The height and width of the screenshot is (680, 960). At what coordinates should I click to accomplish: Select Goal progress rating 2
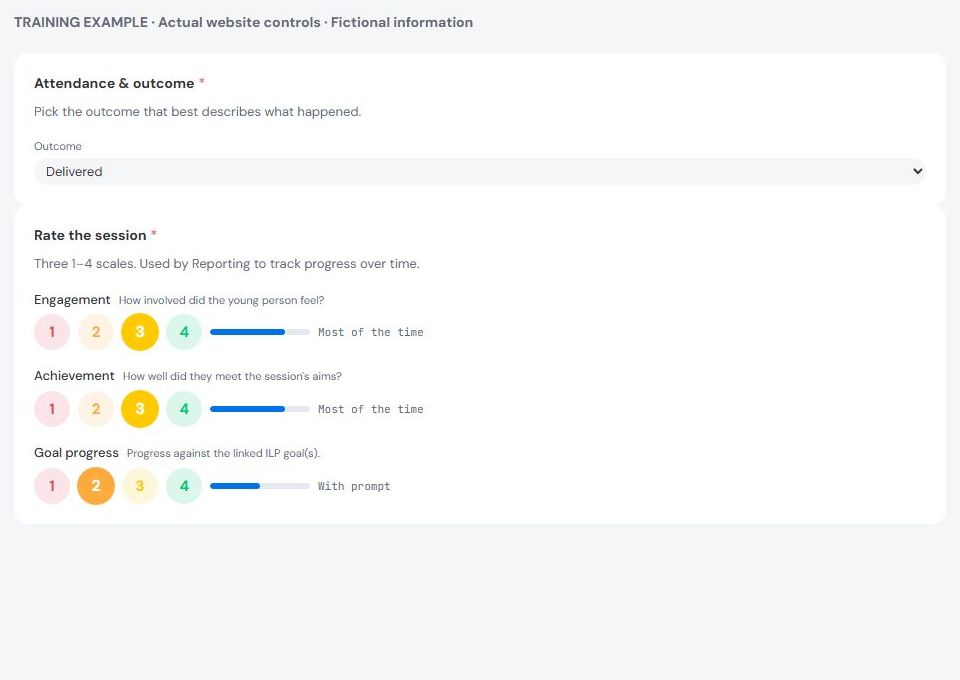(96, 486)
